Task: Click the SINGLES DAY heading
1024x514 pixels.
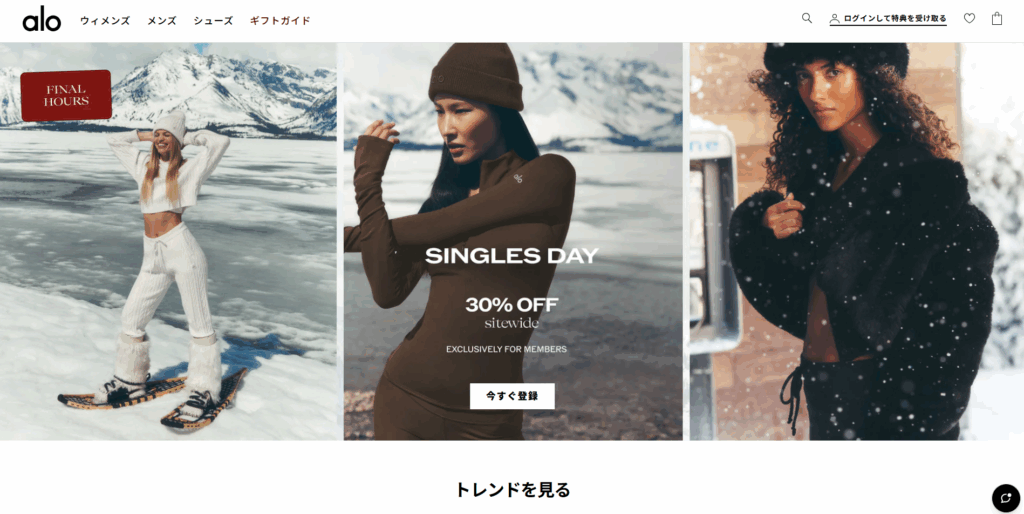Action: (x=512, y=255)
